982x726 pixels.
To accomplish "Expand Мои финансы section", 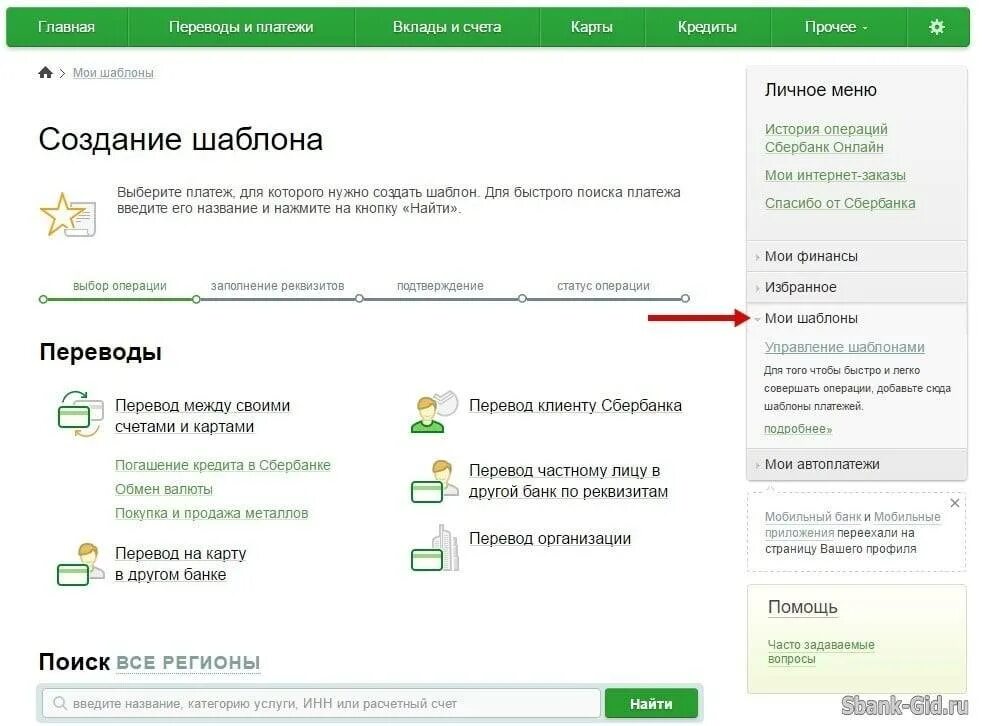I will coord(857,256).
